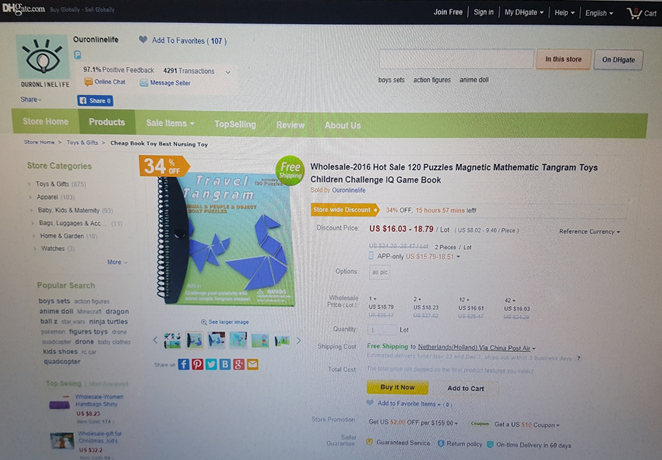This screenshot has height=460, width=662.
Task: Expand More store categories
Action: (117, 262)
